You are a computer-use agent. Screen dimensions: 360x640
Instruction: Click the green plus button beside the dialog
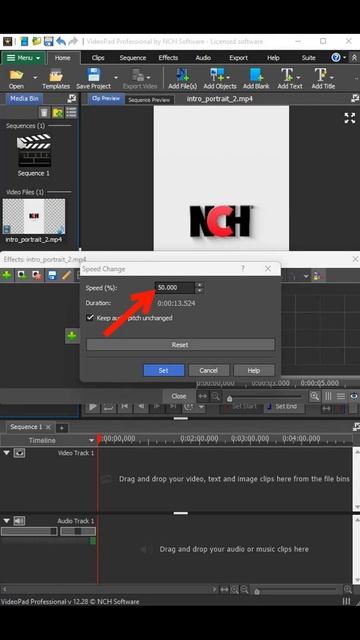(x=72, y=336)
